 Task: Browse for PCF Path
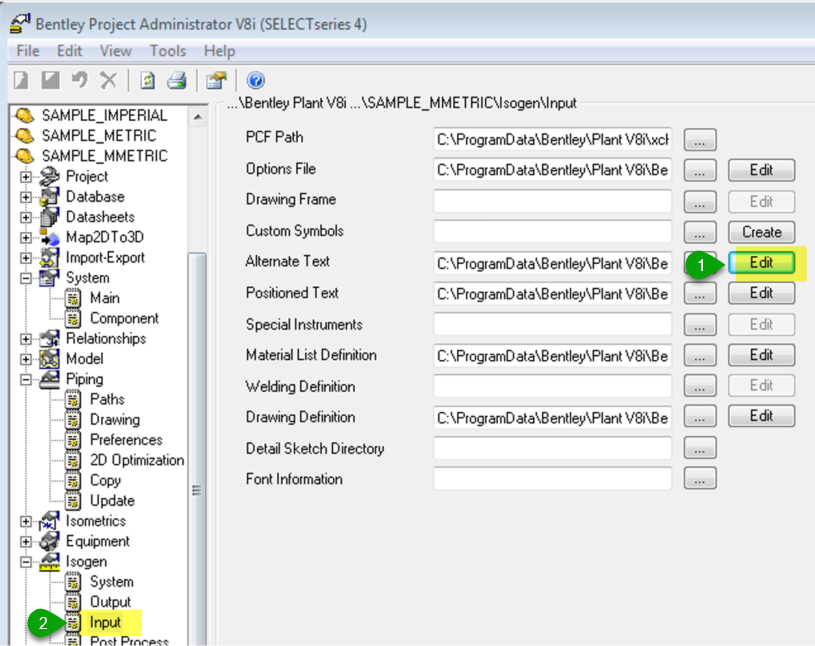(x=700, y=140)
